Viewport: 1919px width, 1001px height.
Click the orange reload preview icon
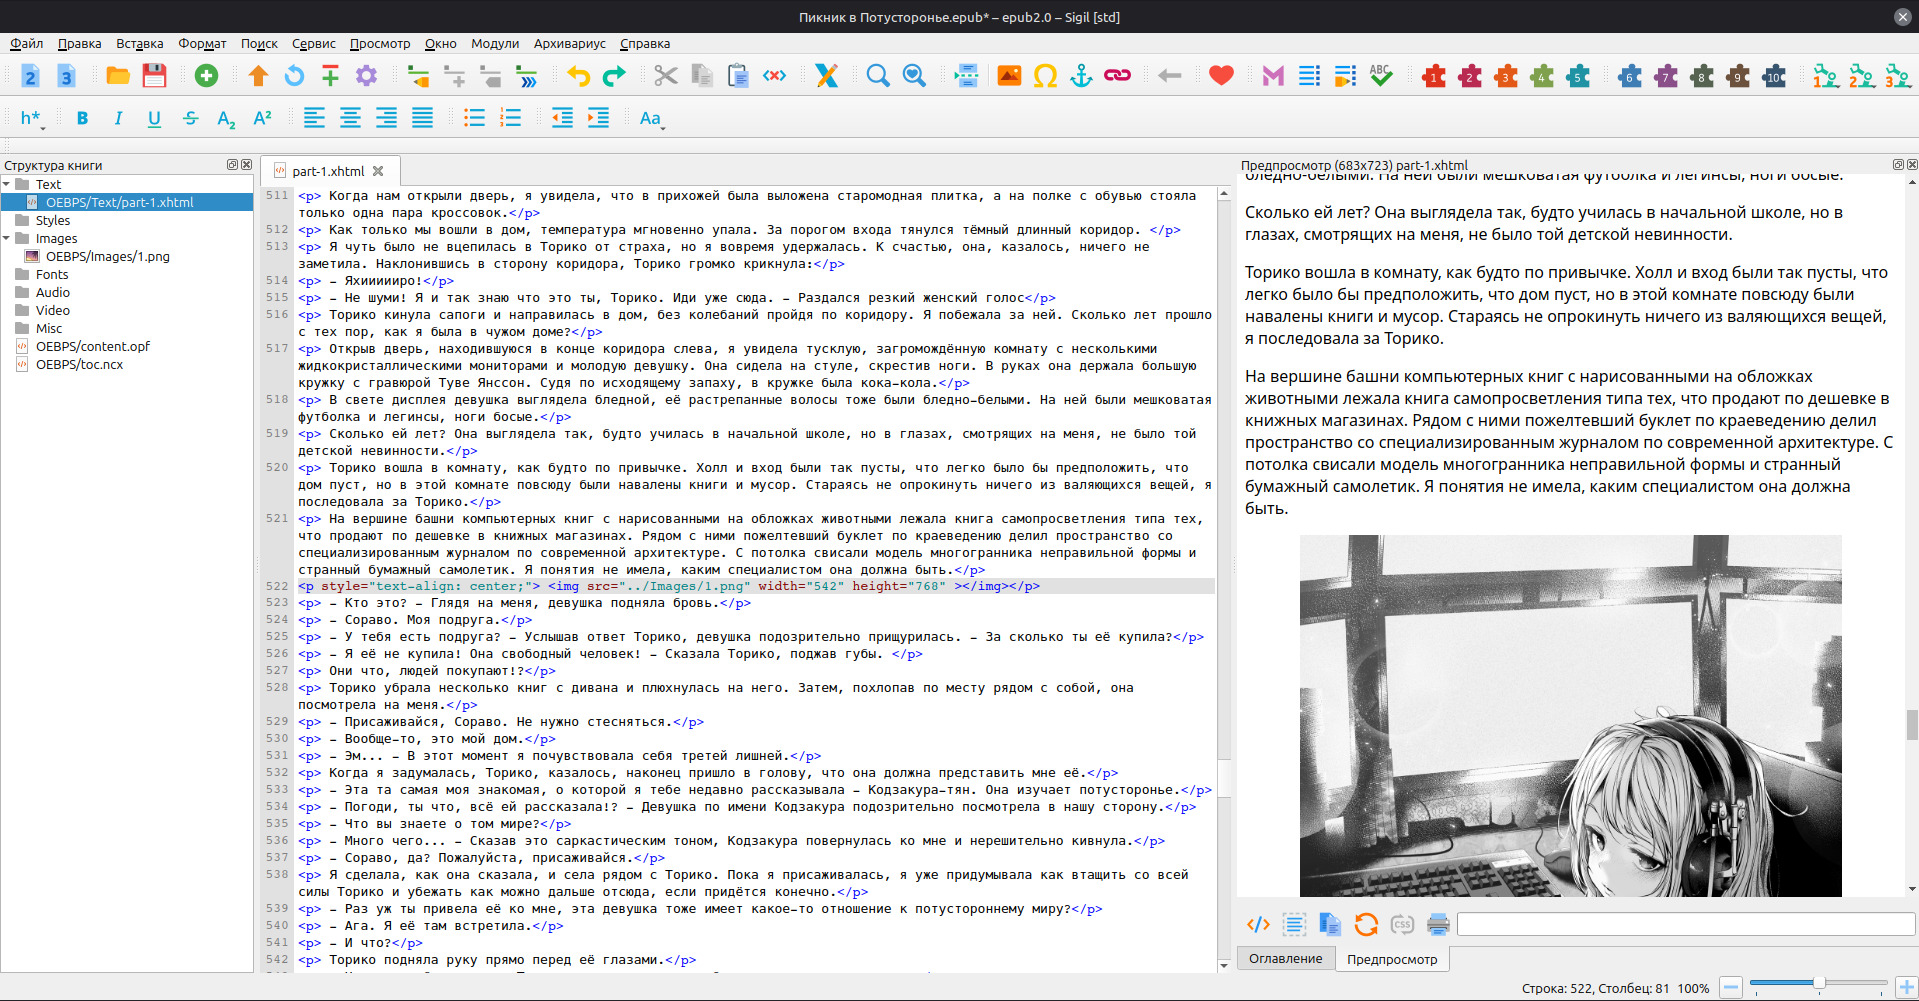tap(1366, 924)
